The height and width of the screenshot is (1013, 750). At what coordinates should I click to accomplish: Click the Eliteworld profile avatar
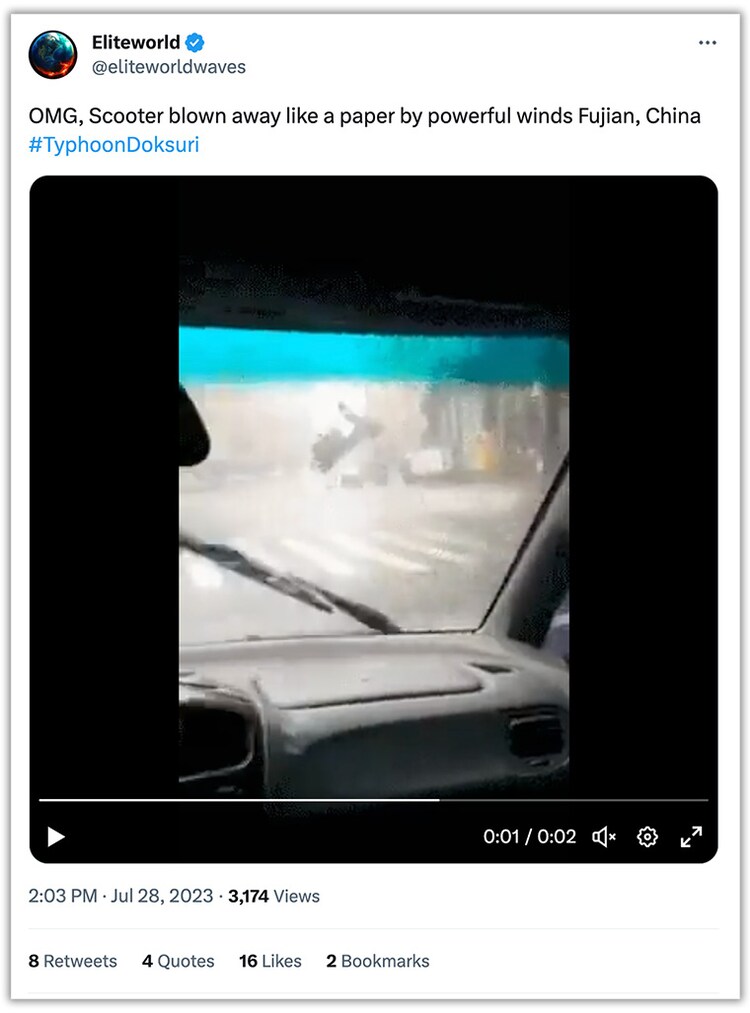pos(53,54)
